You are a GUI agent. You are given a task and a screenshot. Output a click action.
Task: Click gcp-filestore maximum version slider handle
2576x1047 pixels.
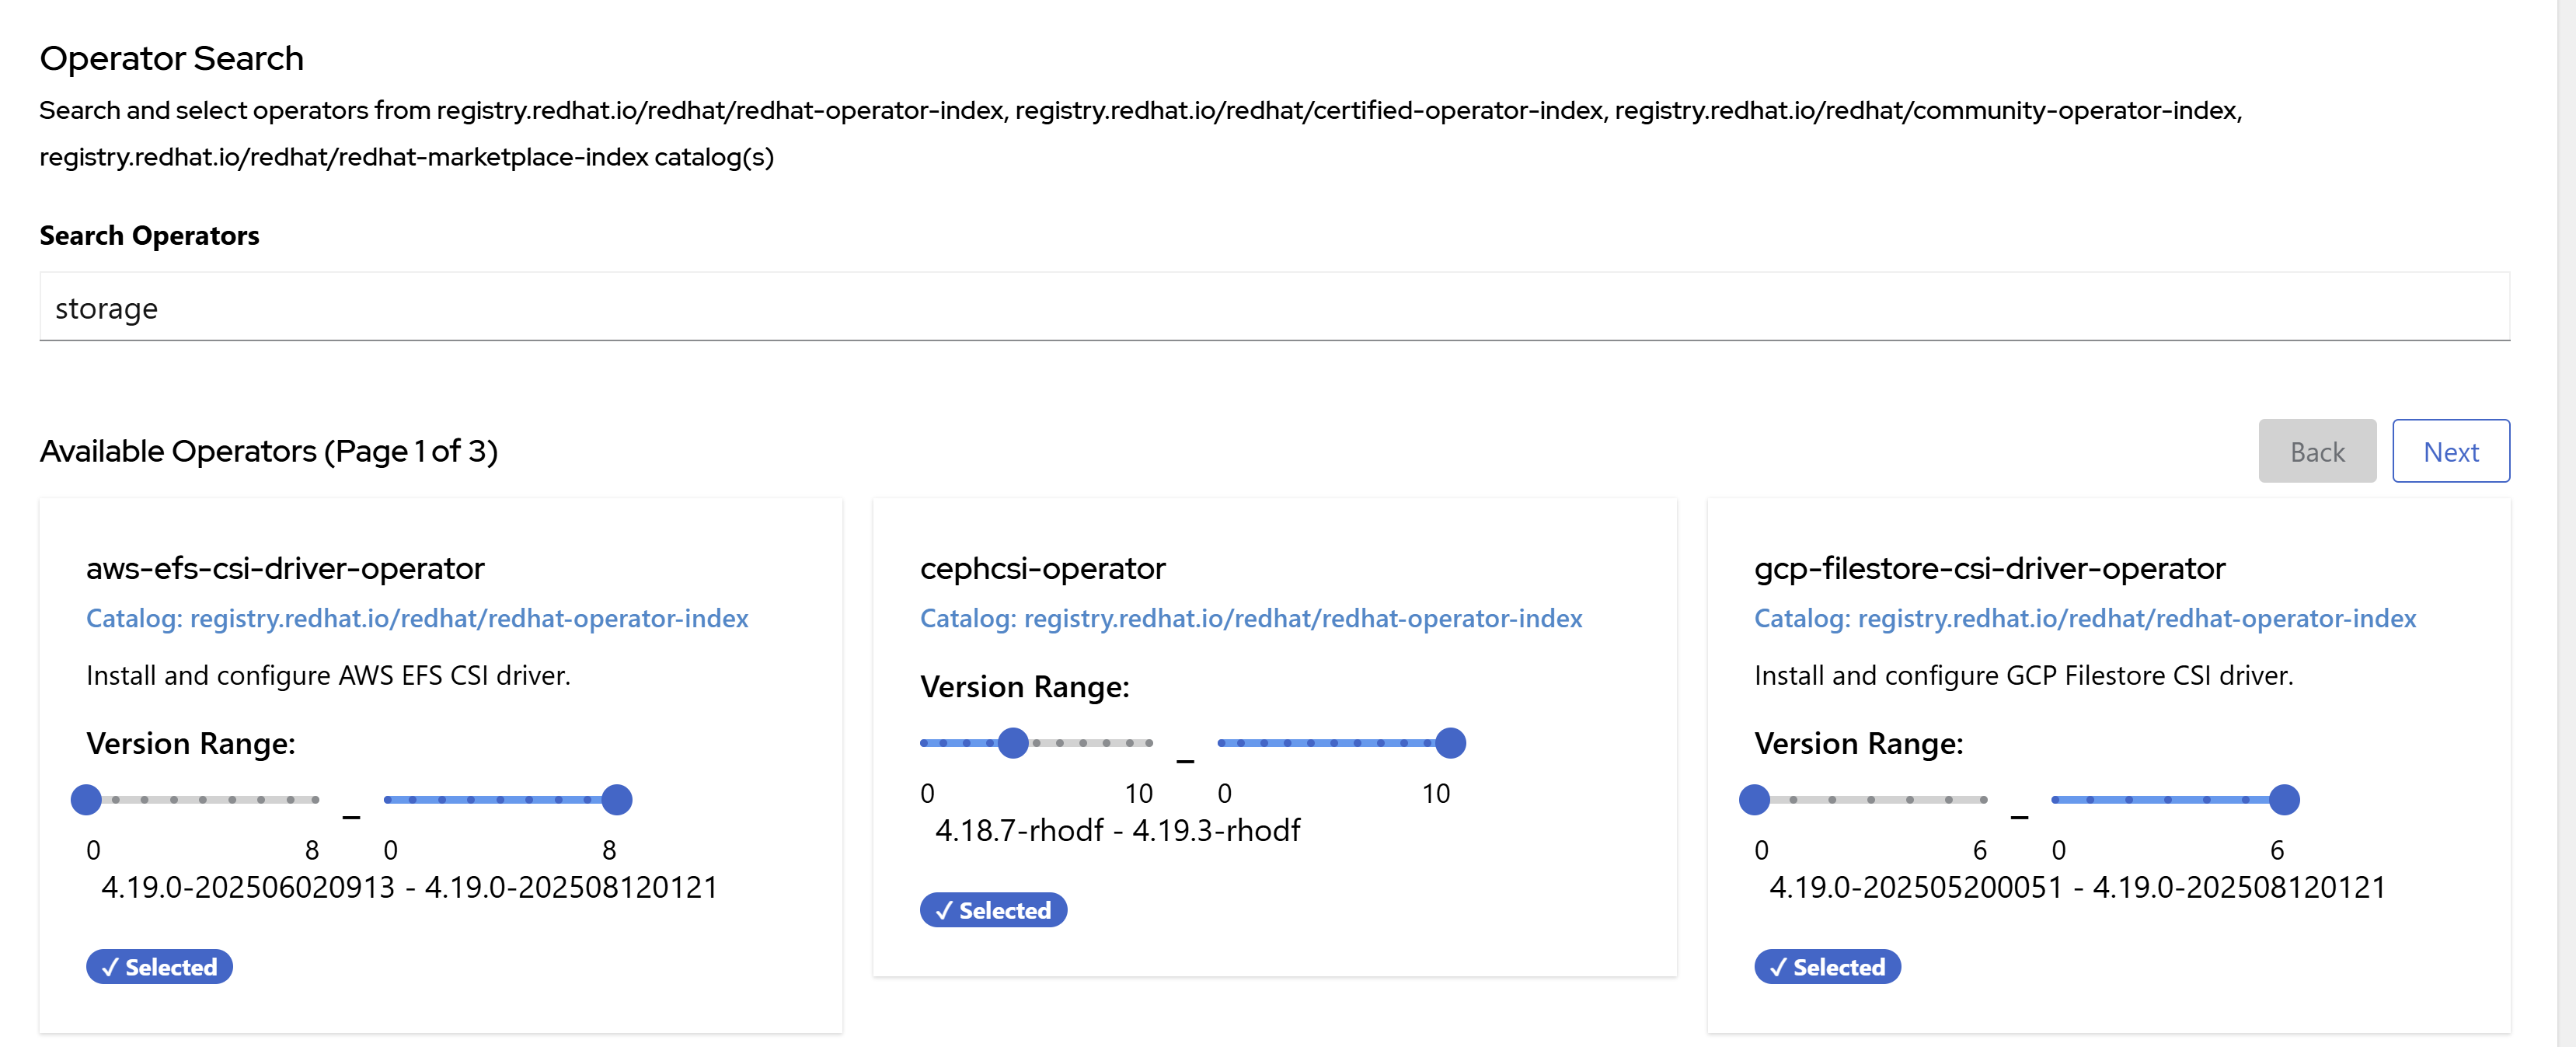[2284, 799]
